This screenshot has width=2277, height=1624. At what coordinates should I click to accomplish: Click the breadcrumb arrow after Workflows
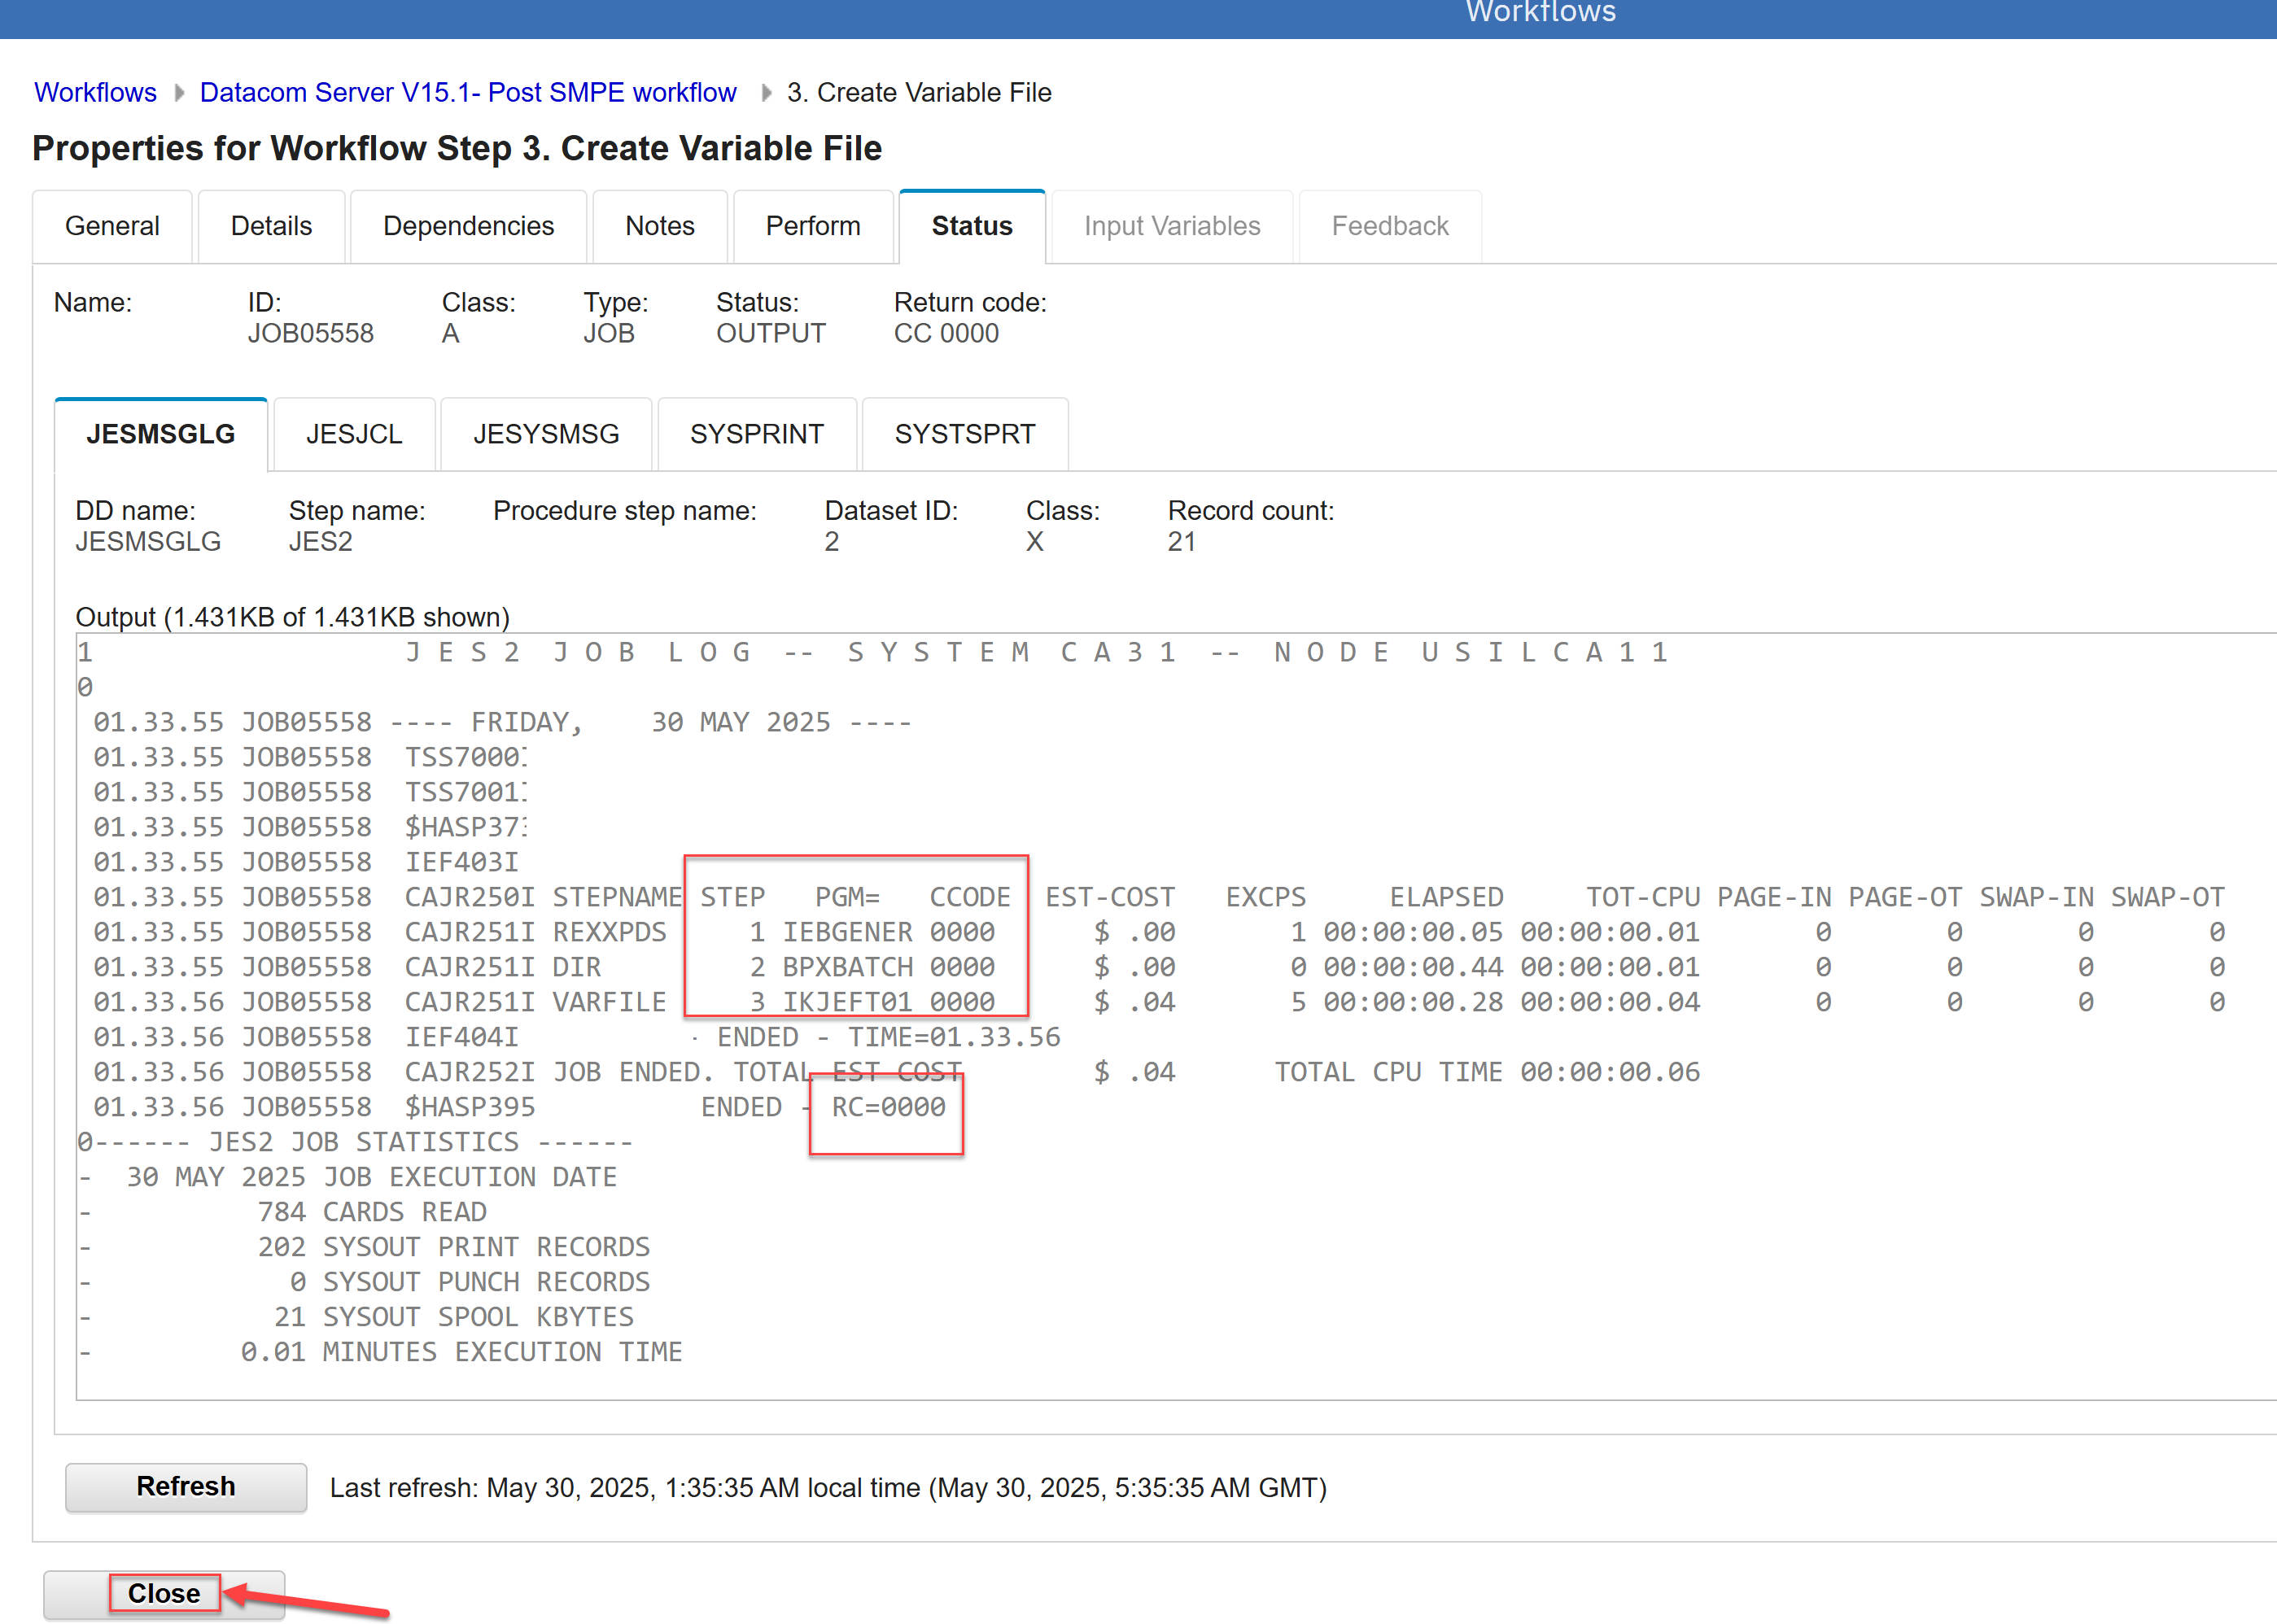pos(179,92)
